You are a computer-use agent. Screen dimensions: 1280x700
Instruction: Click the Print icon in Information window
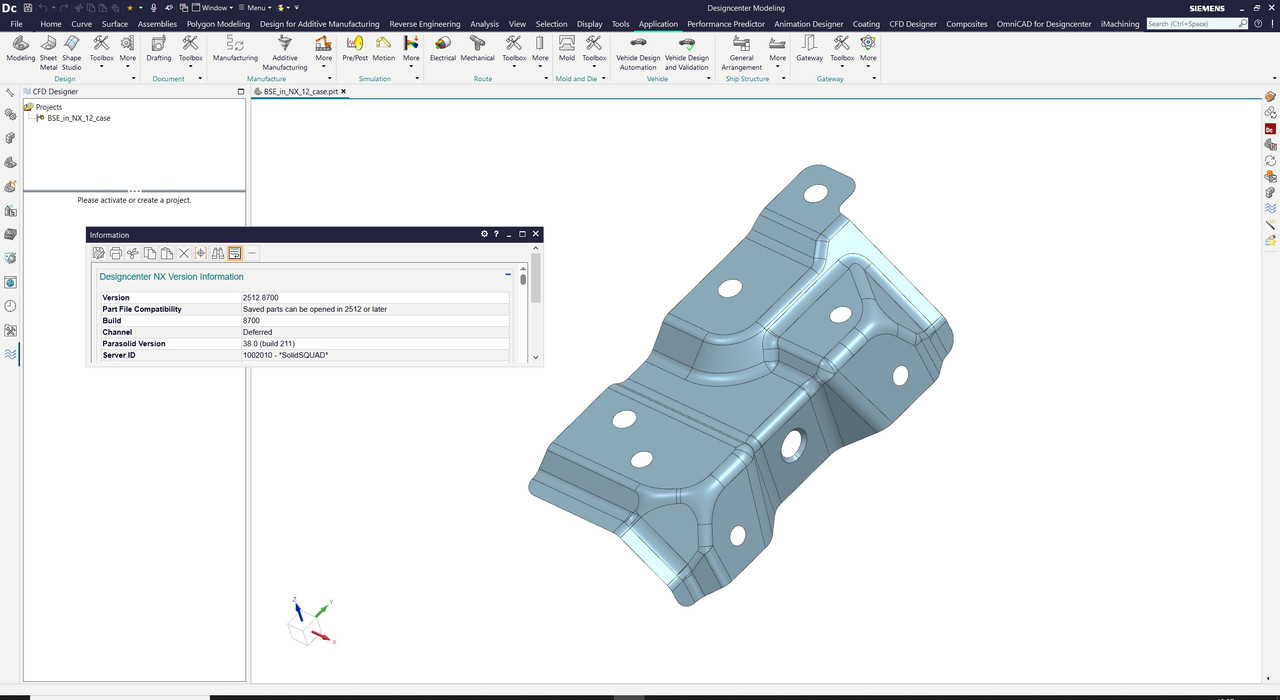coord(116,253)
